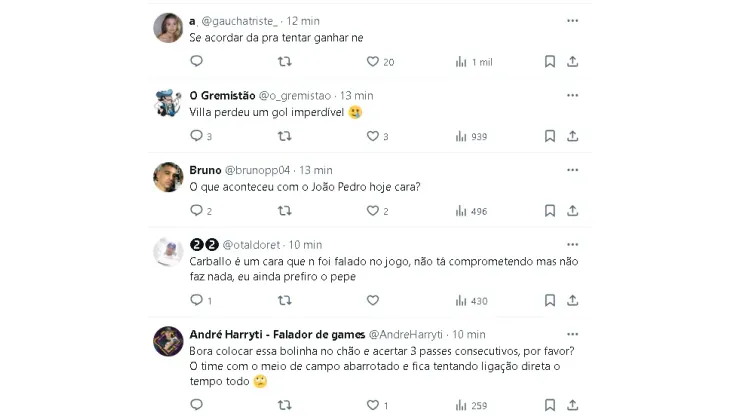This screenshot has height=416, width=740.
Task: Open more options on Bruno's tweet
Action: [572, 170]
